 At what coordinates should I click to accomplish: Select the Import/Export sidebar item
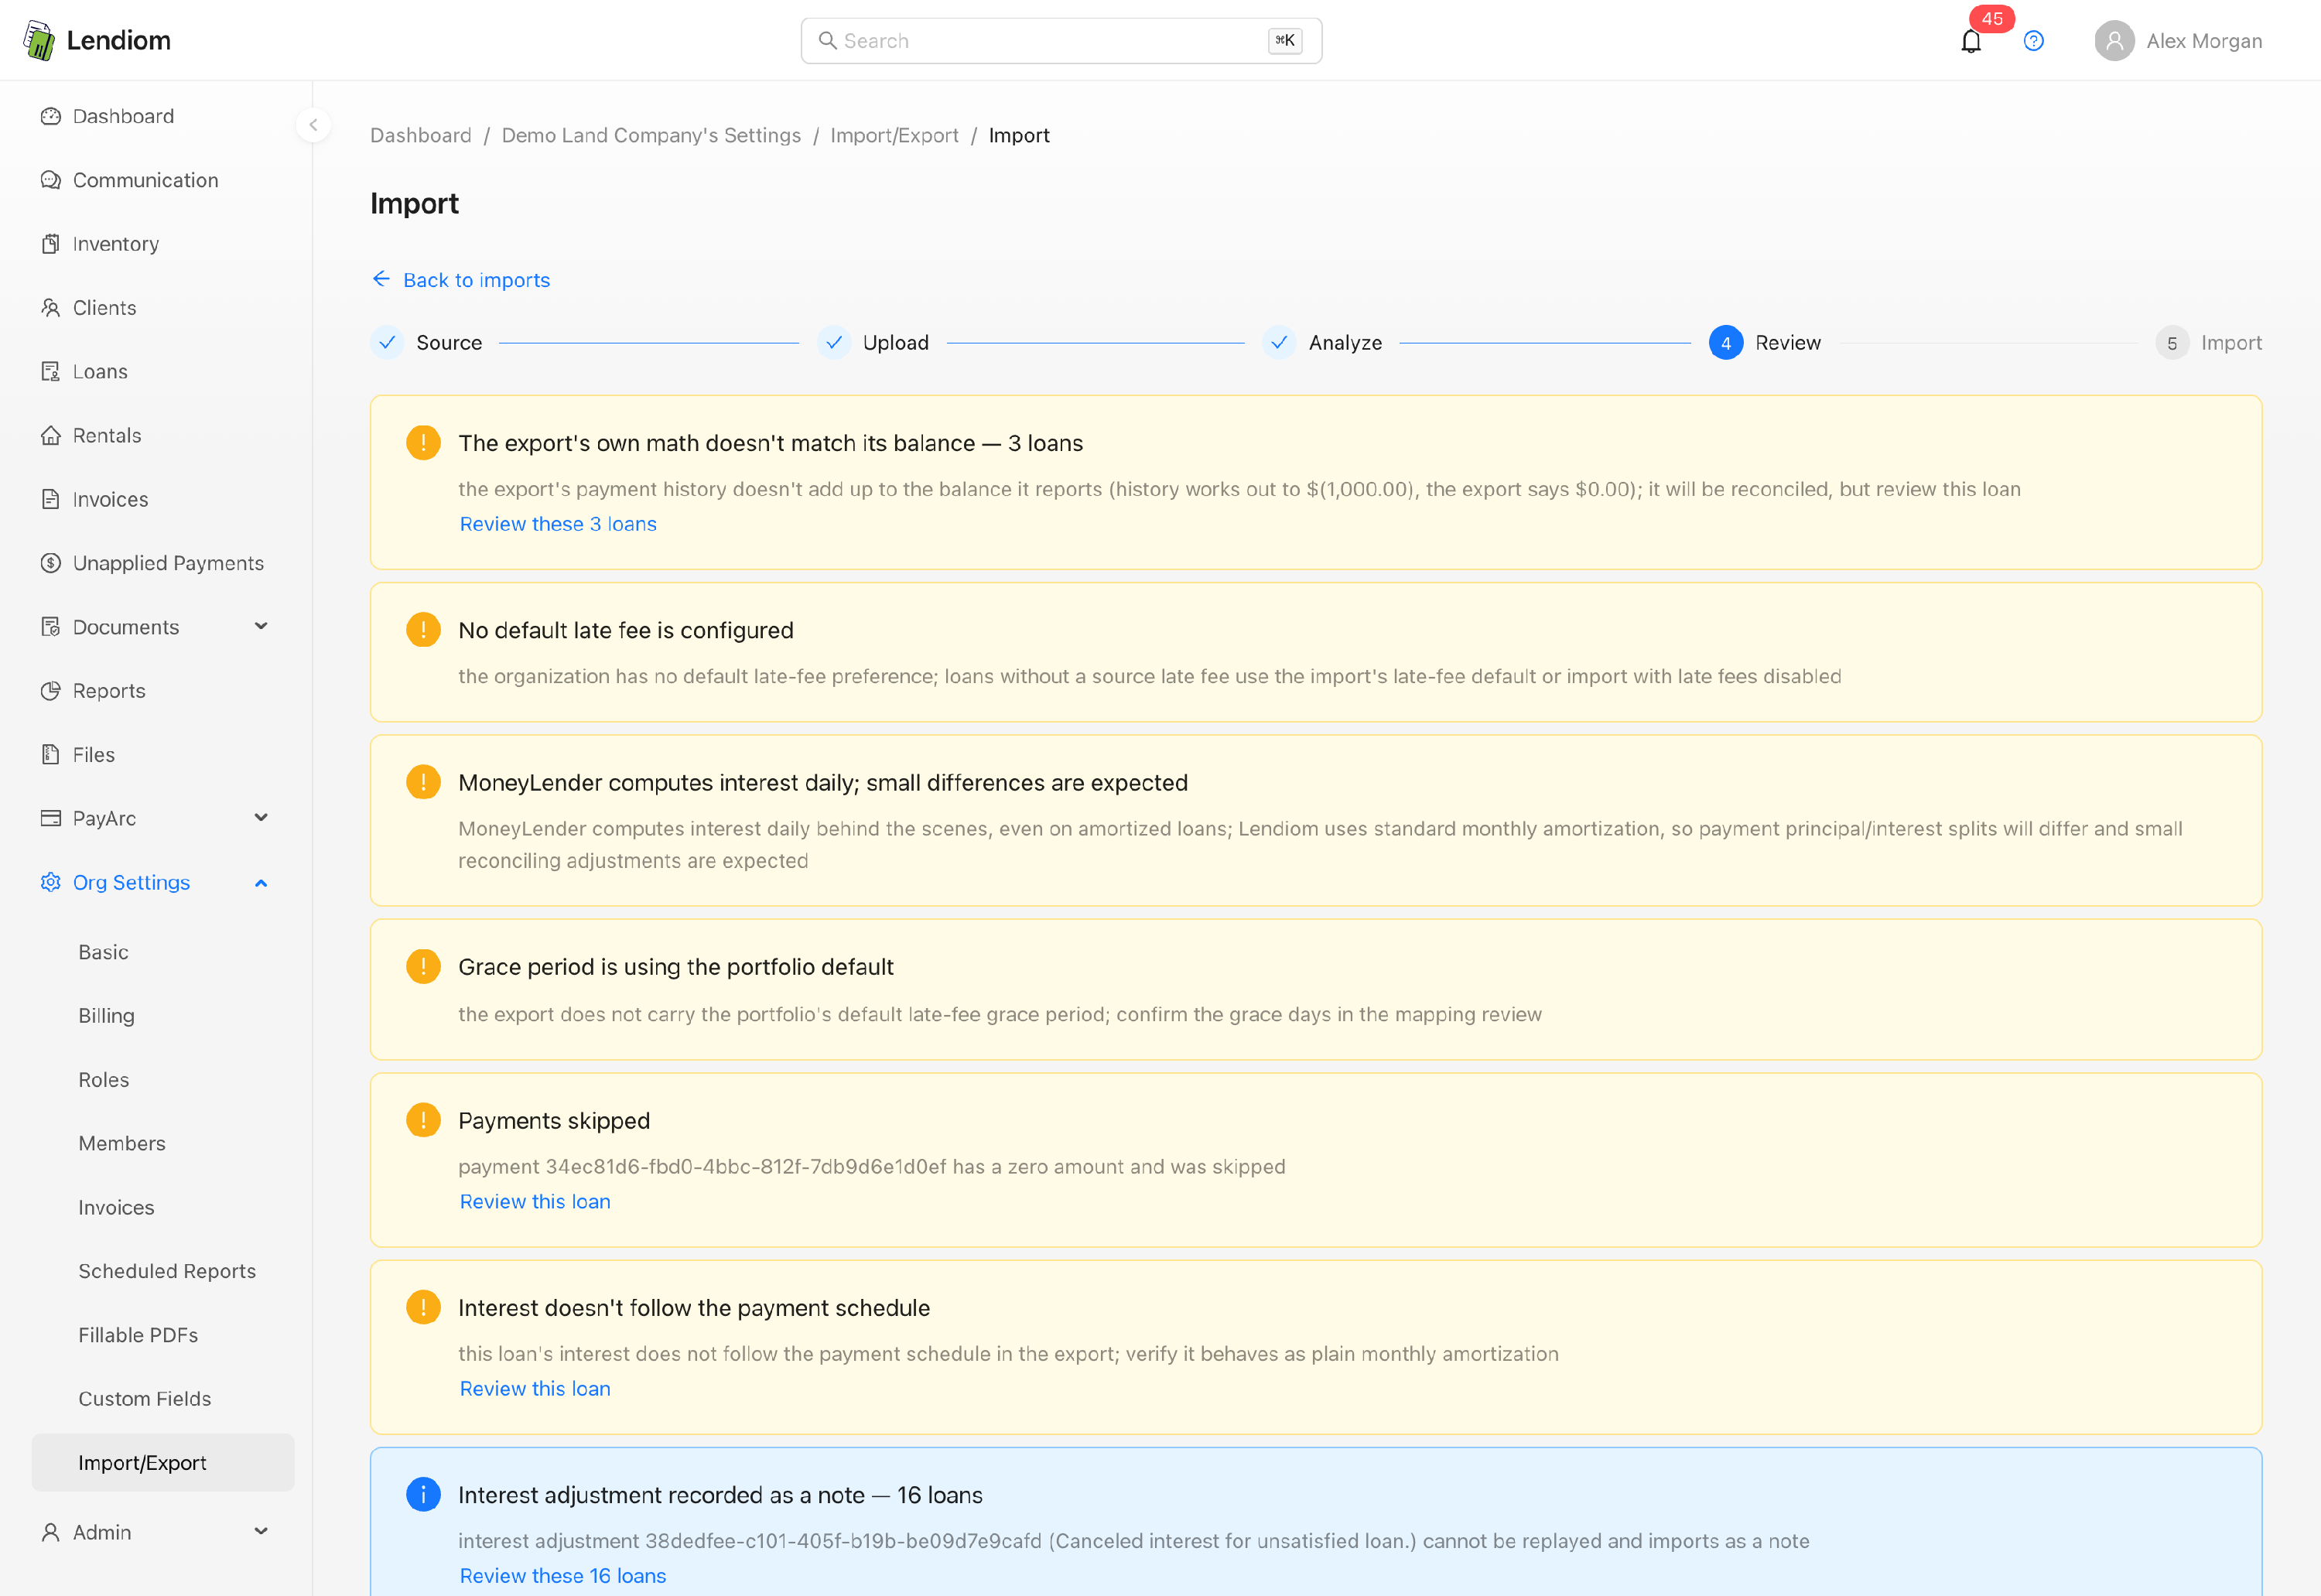[163, 1463]
